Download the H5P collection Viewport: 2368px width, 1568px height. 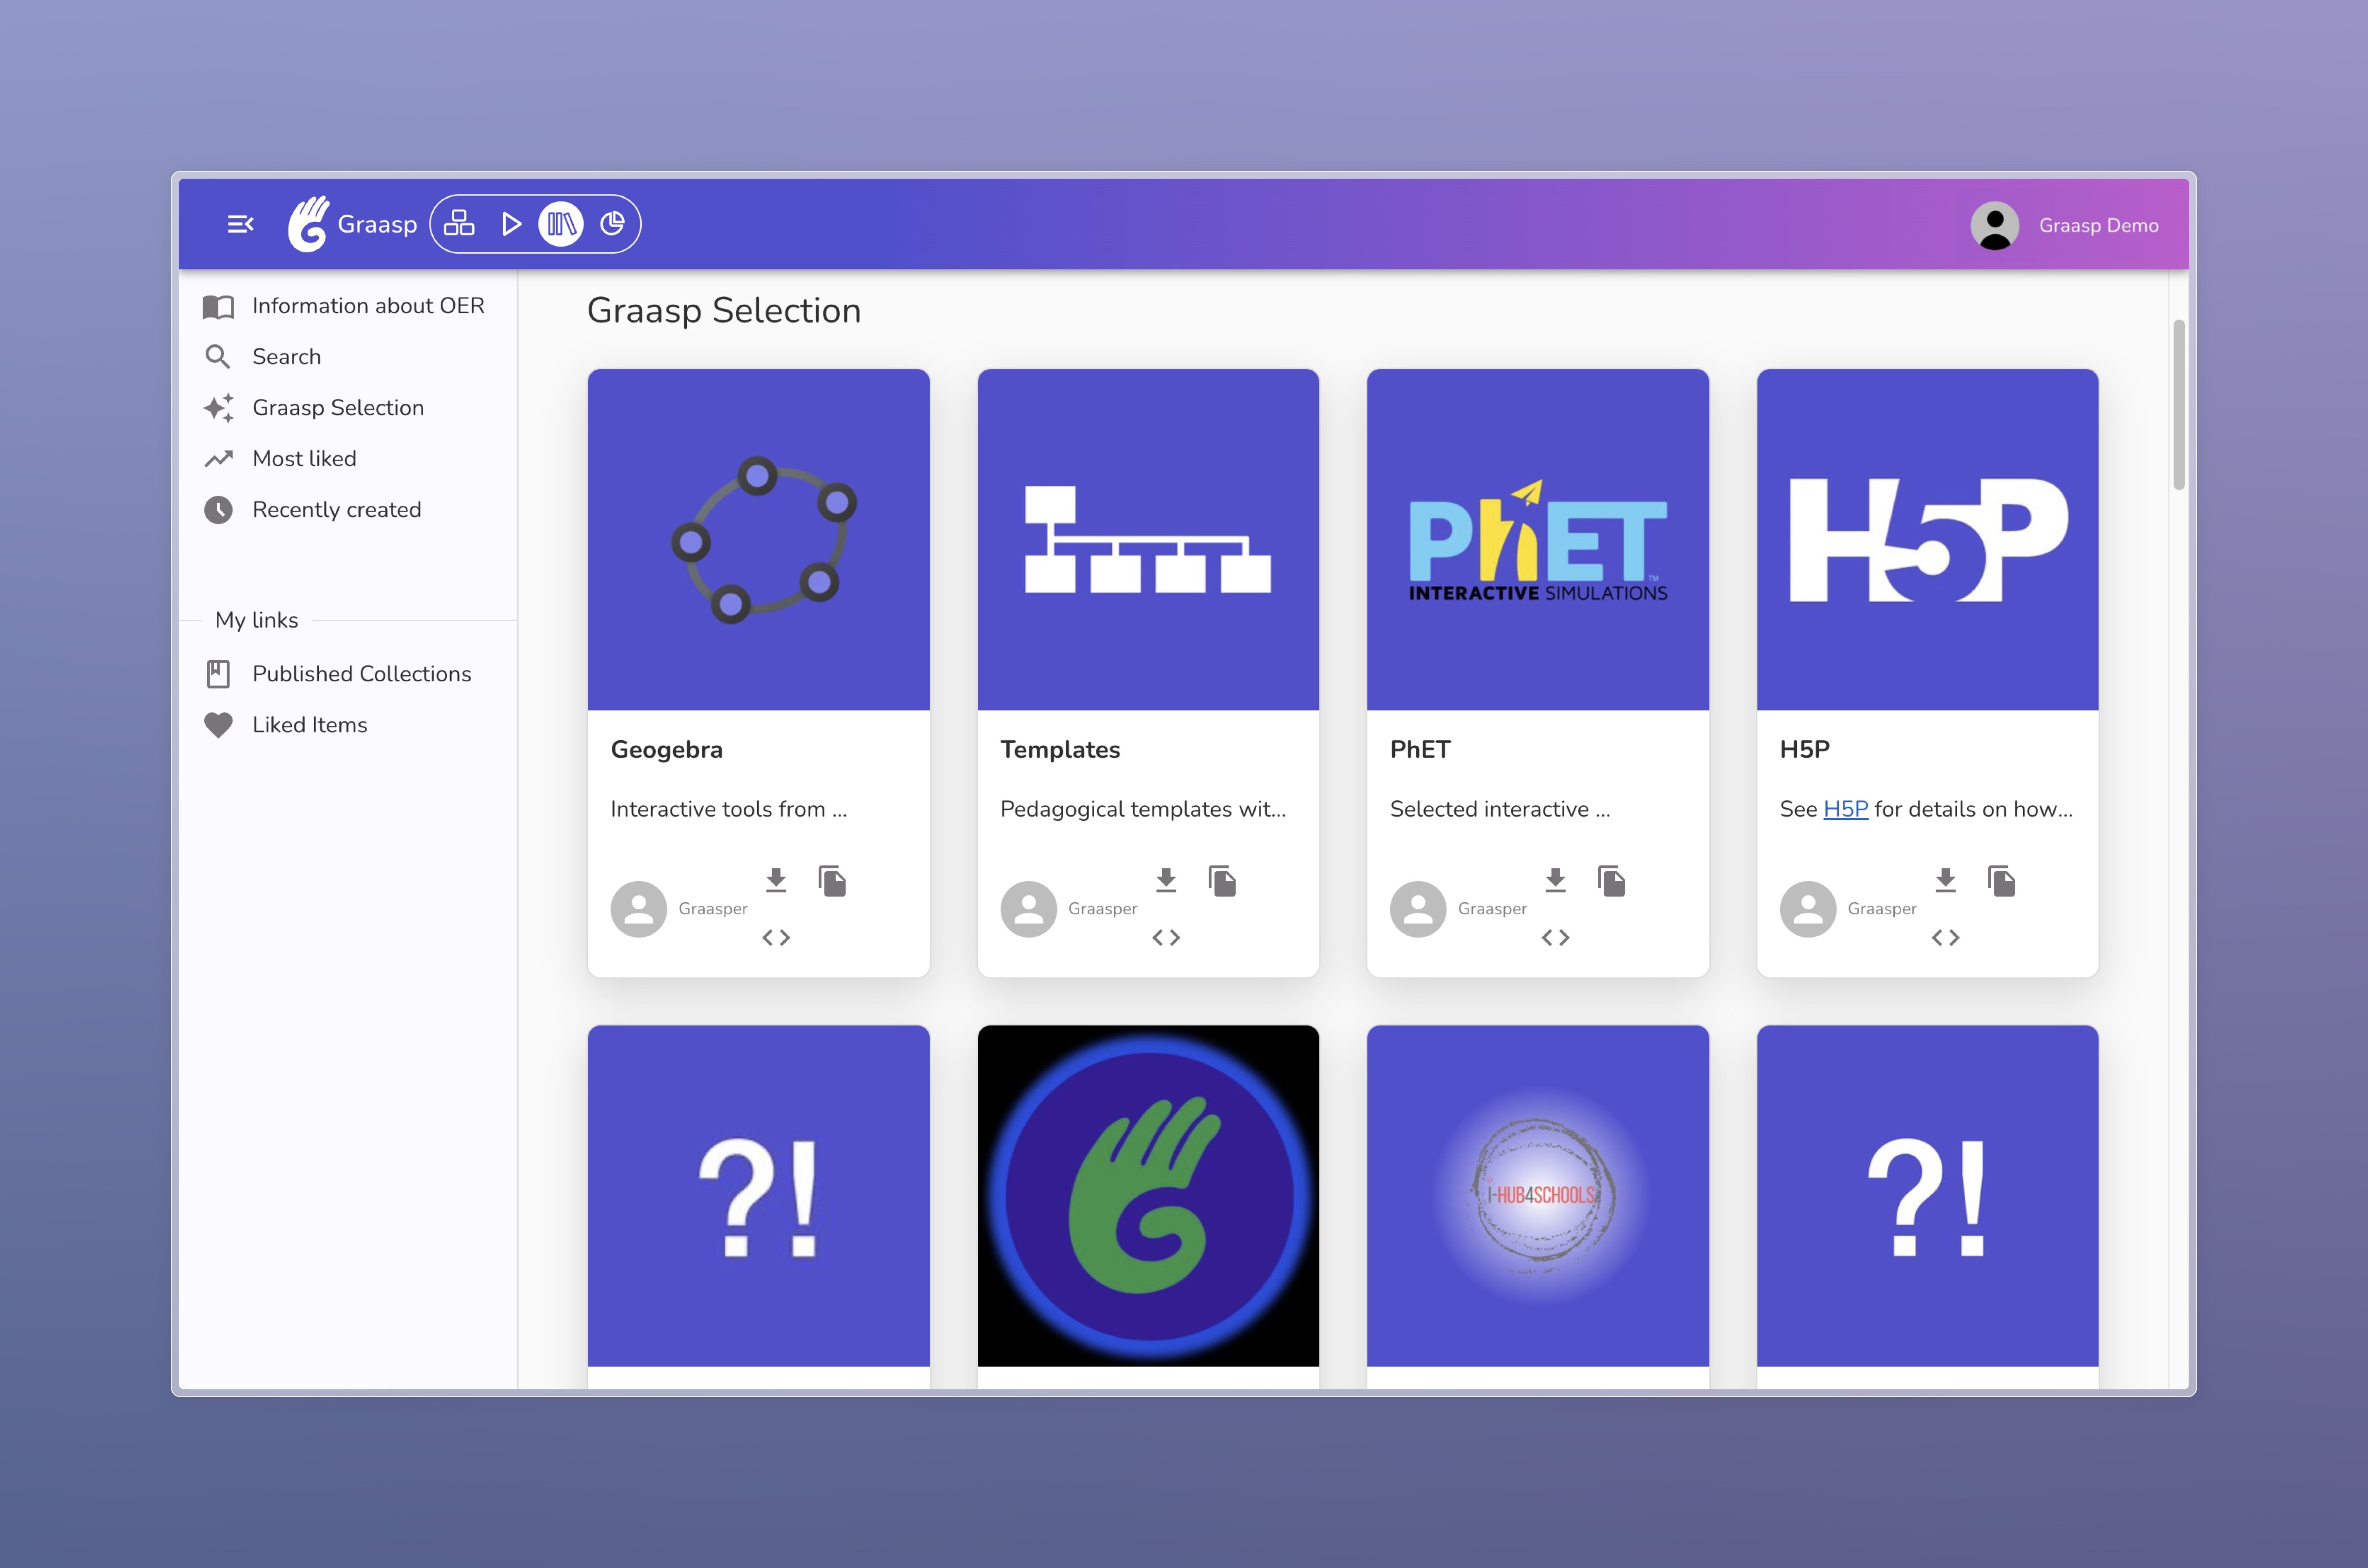pyautogui.click(x=1945, y=880)
